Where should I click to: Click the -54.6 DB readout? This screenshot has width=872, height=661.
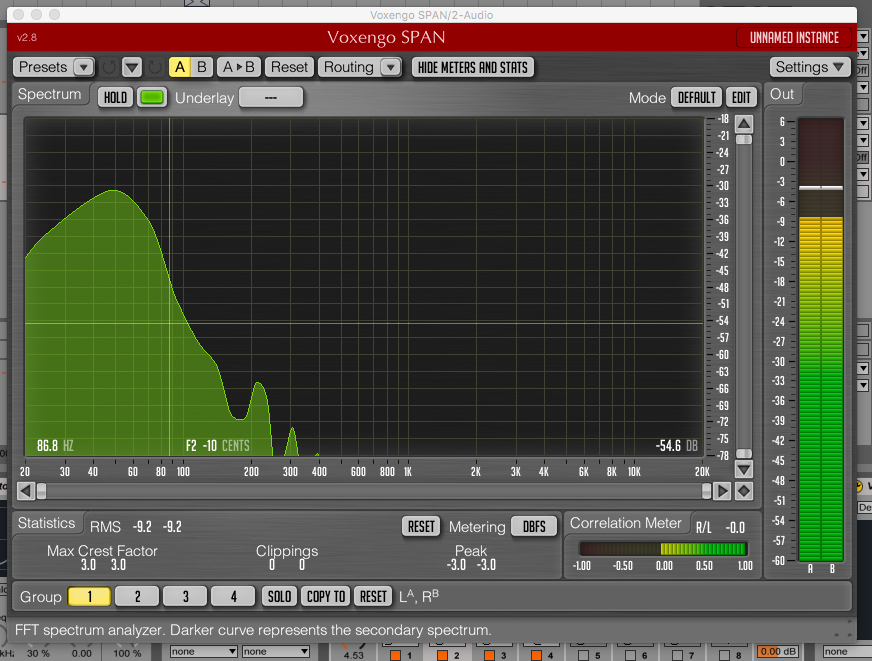click(x=676, y=446)
